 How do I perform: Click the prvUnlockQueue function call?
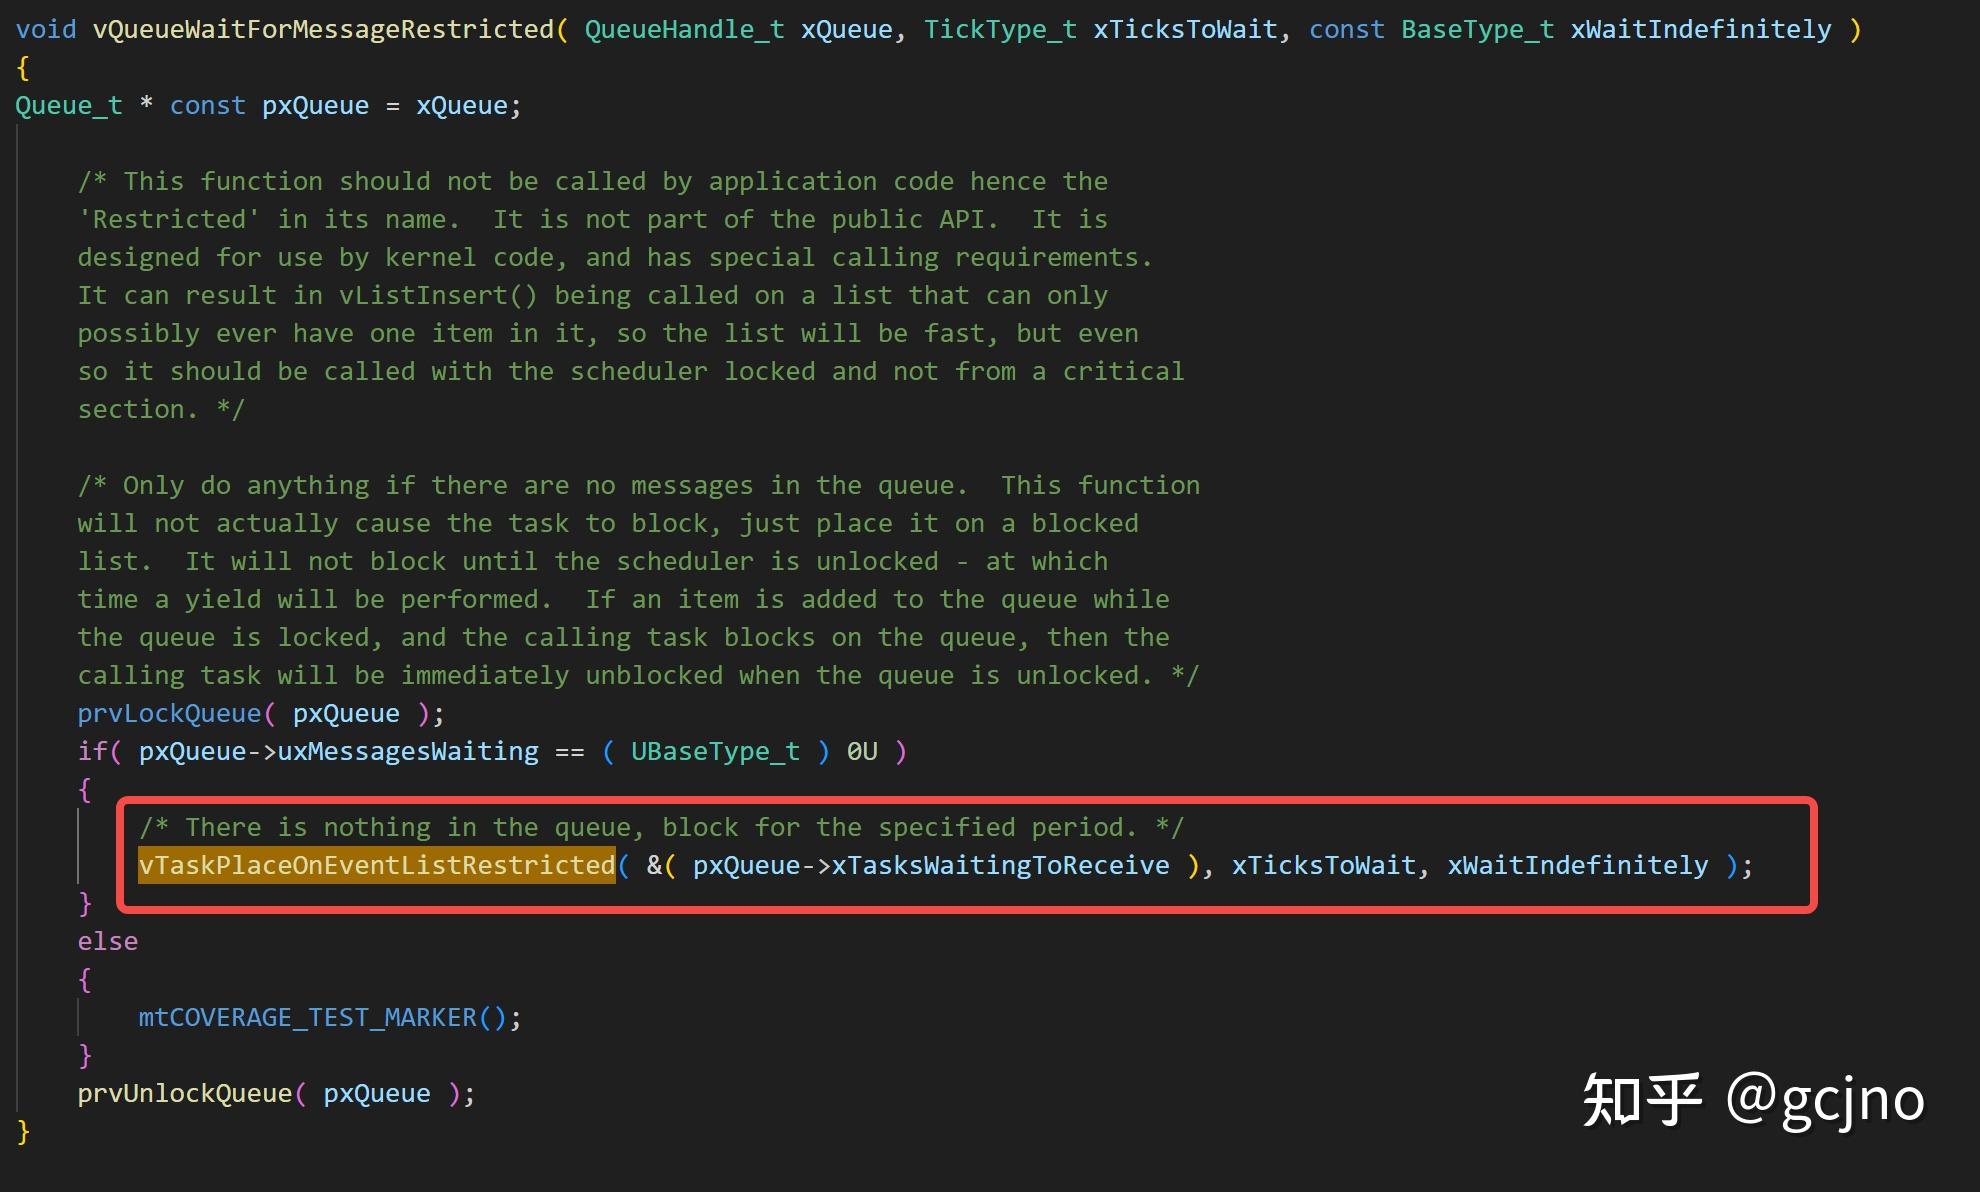(184, 1093)
